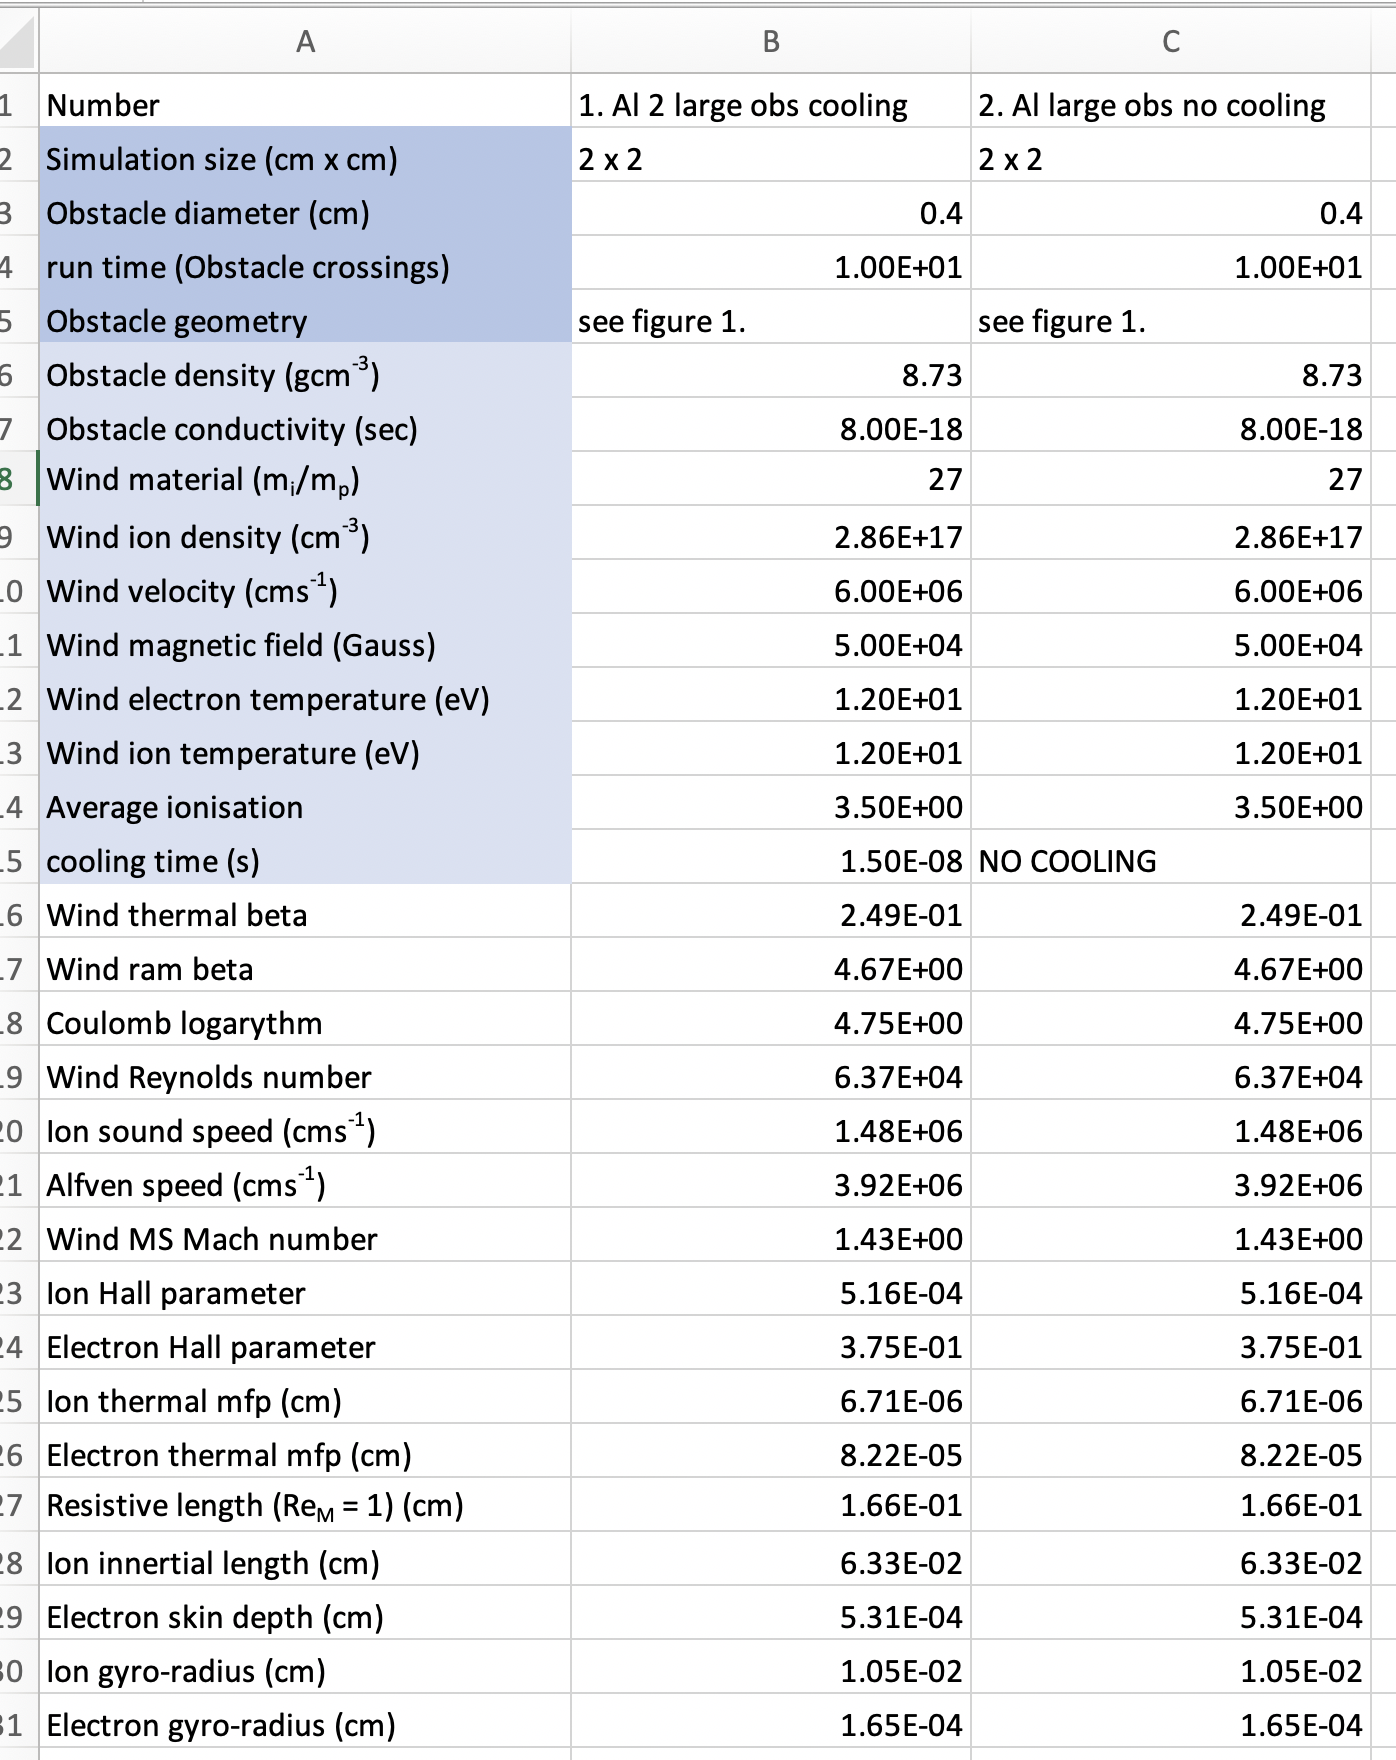Screen dimensions: 1396x1760
Task: Select 'see figure 1.' in column C
Action: [1171, 321]
